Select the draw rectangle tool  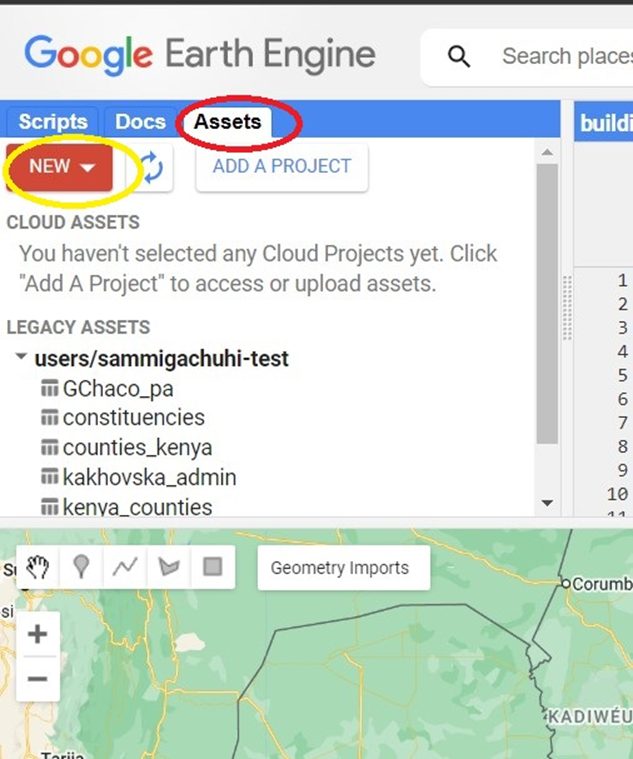[212, 567]
